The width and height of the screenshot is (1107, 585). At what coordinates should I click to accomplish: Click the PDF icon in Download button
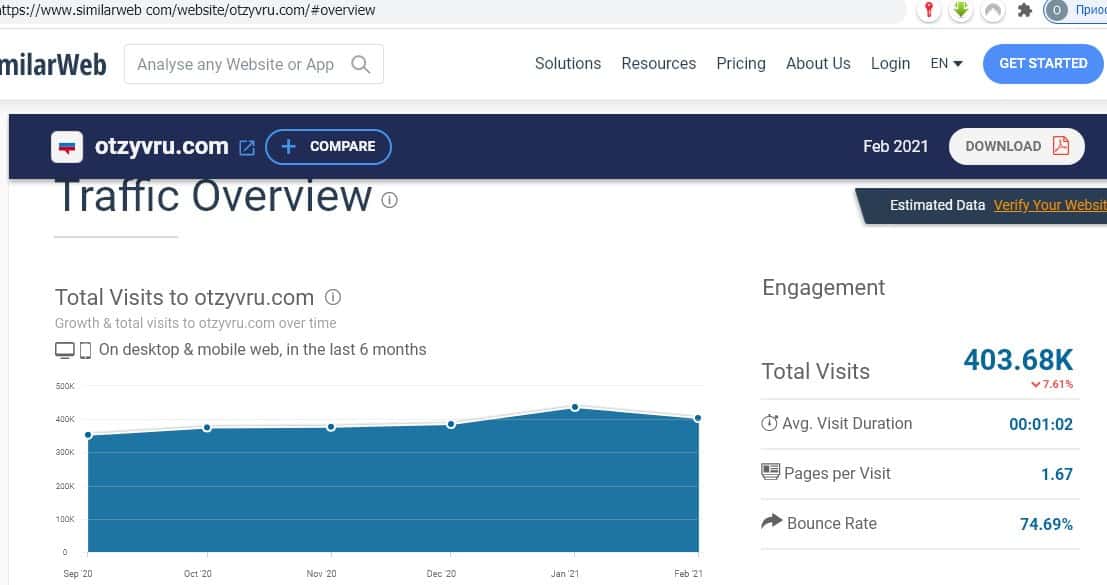[1060, 145]
